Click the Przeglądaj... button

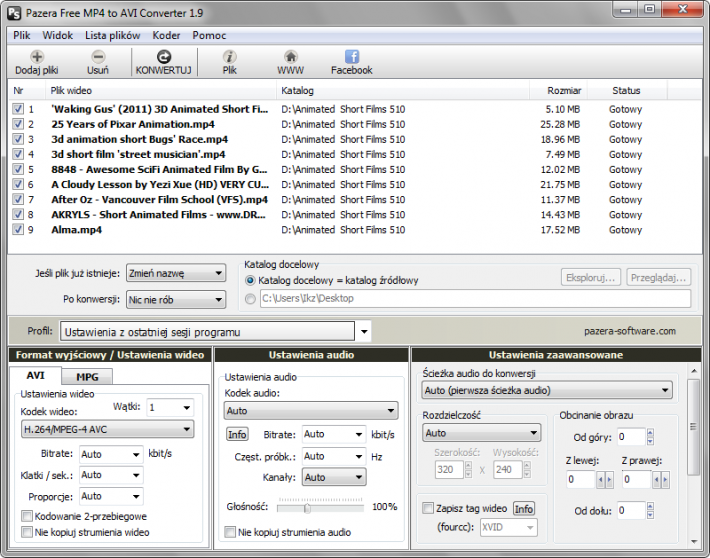pyautogui.click(x=659, y=277)
